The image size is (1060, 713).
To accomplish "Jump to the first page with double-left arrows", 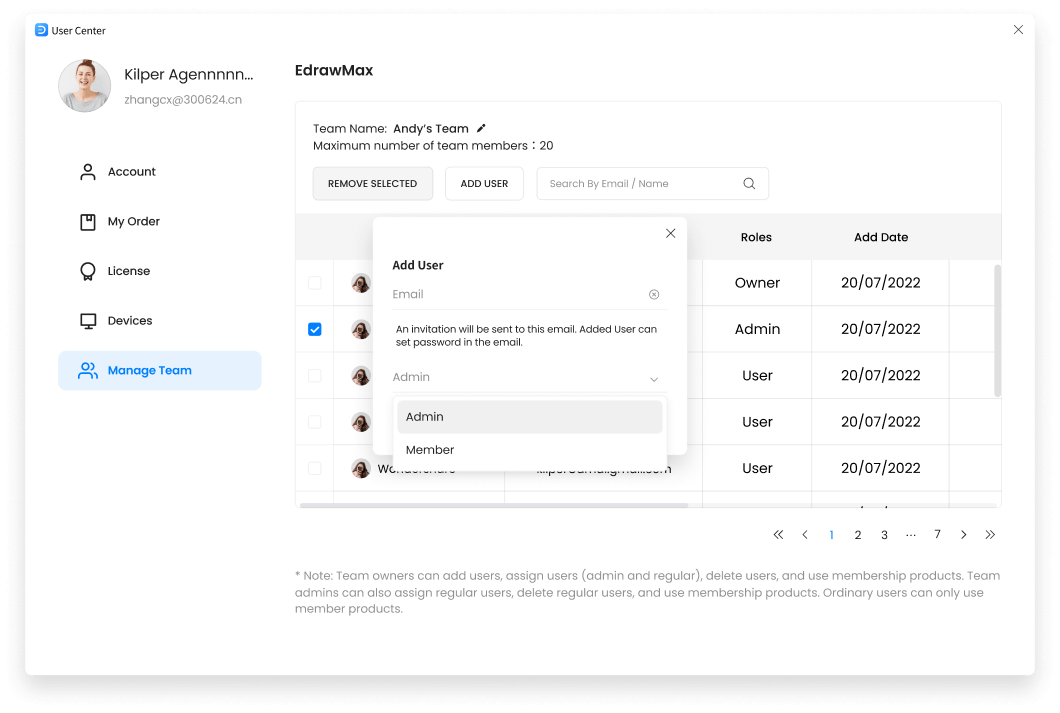I will [778, 535].
